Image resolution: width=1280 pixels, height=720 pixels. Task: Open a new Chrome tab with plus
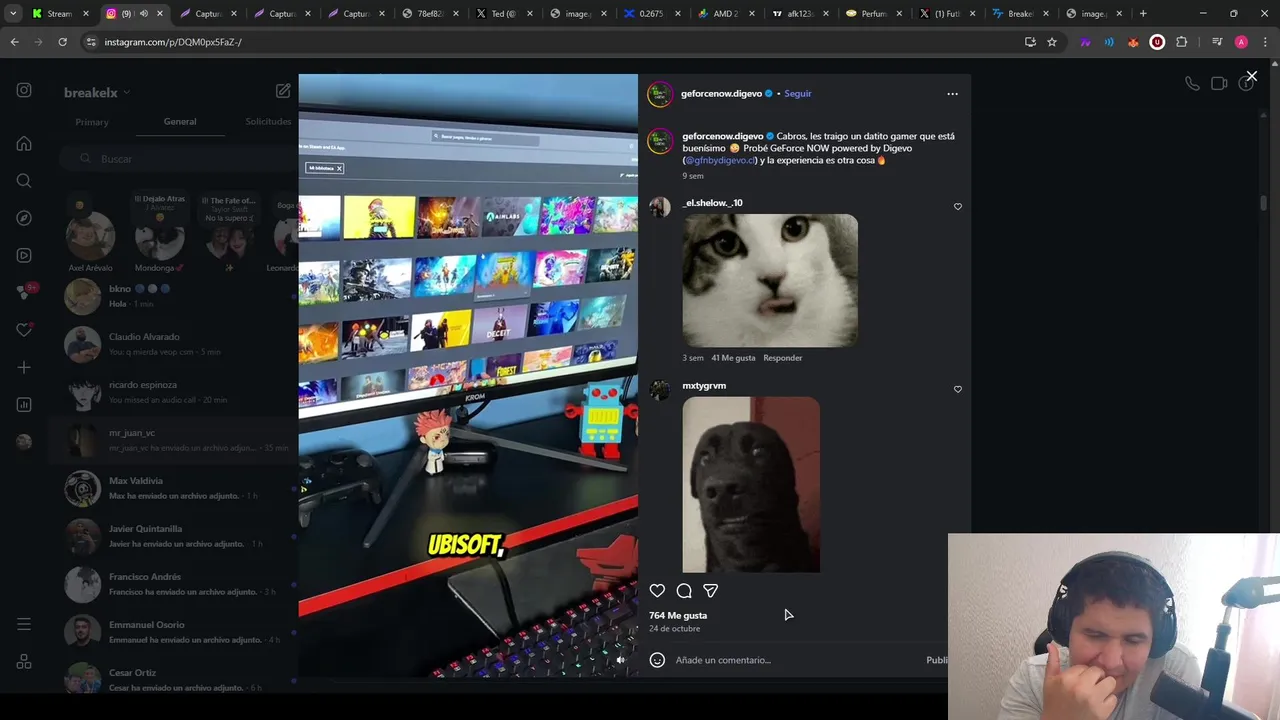point(1143,14)
